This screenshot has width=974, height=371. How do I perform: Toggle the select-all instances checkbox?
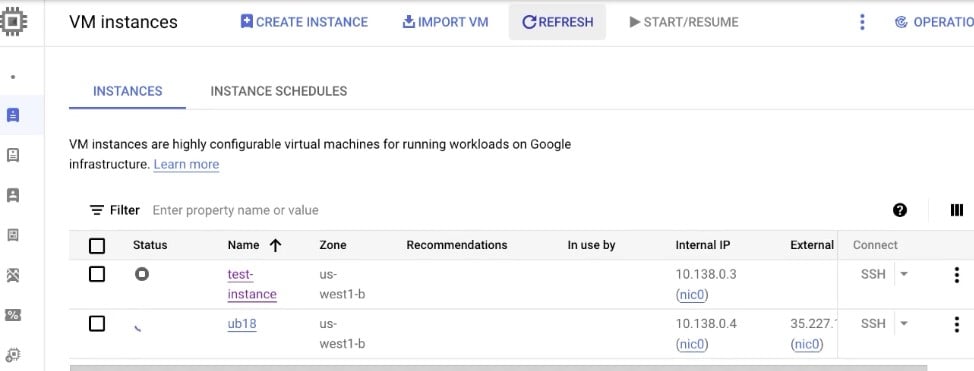pos(97,245)
